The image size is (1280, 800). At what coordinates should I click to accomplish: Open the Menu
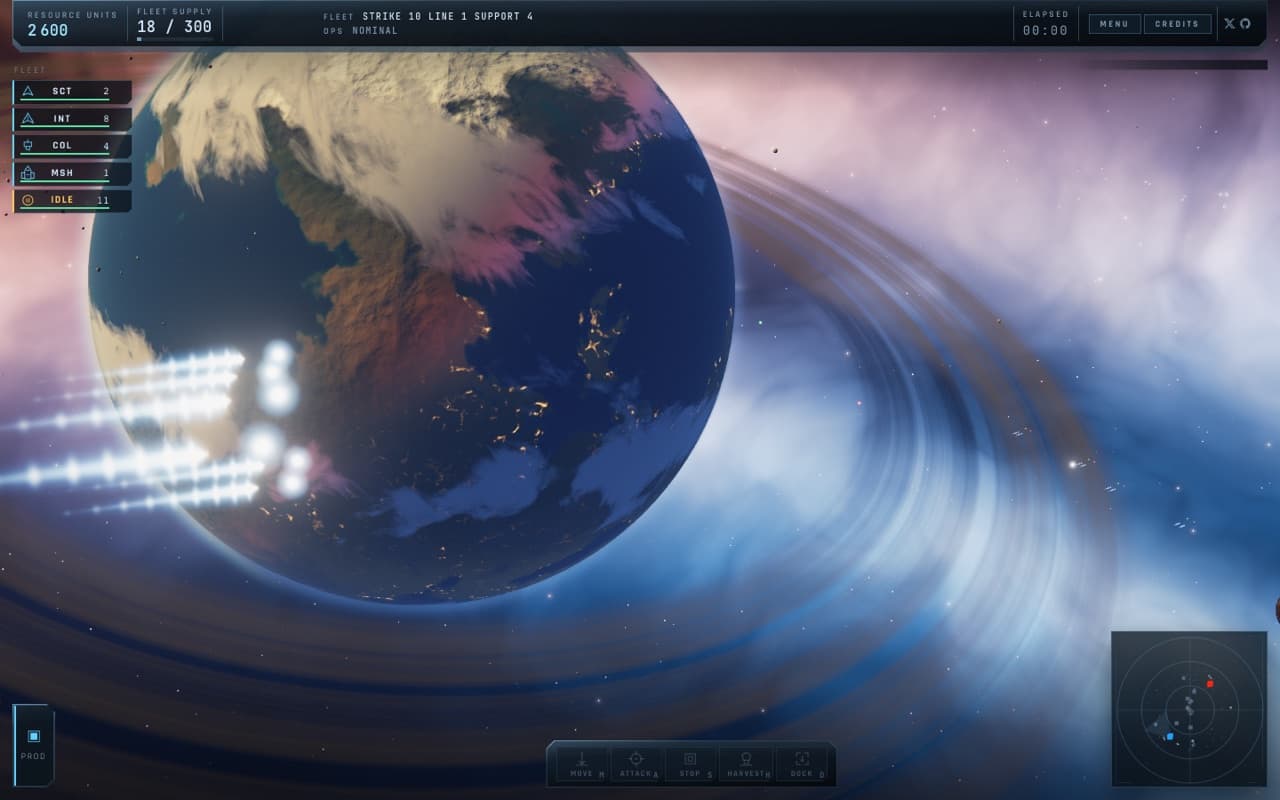[x=1114, y=24]
